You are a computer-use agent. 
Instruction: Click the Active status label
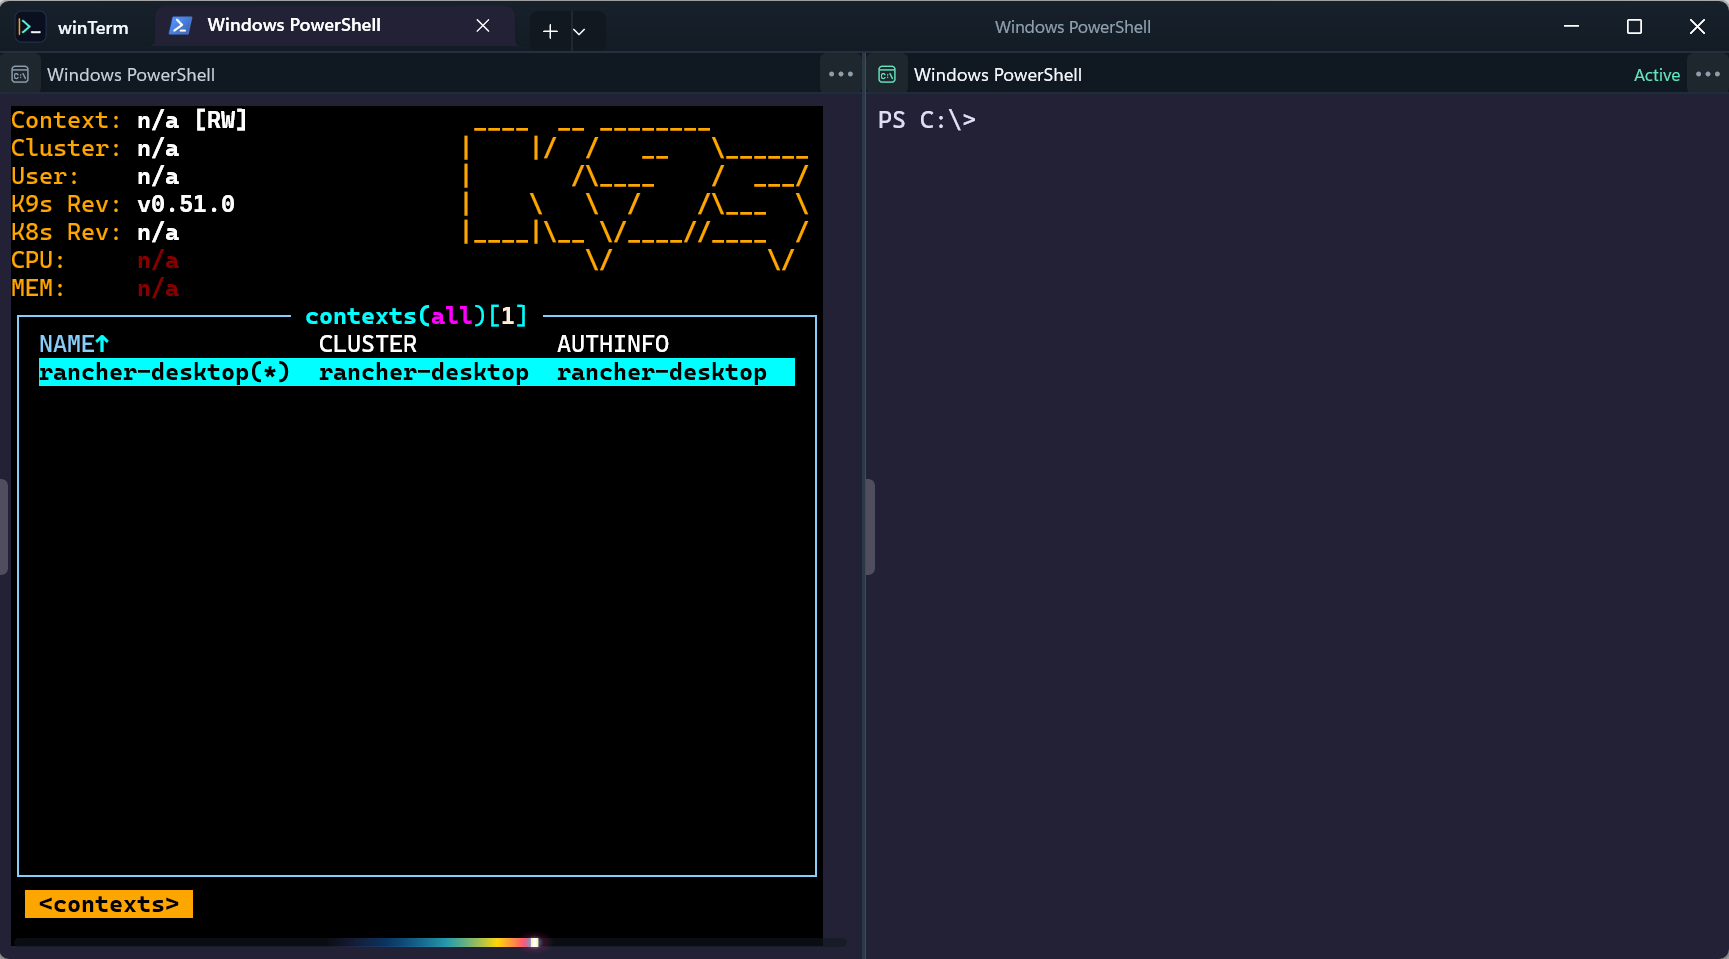click(x=1656, y=75)
